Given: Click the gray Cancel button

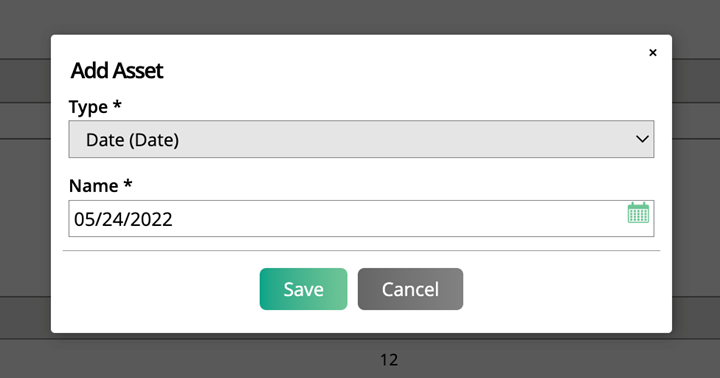Looking at the screenshot, I should [411, 289].
